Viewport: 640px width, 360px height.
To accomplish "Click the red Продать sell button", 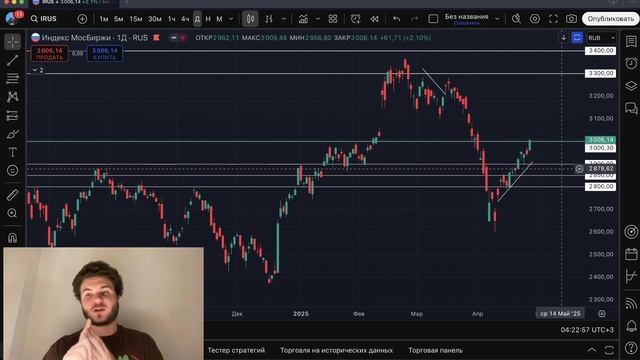I will click(49, 54).
